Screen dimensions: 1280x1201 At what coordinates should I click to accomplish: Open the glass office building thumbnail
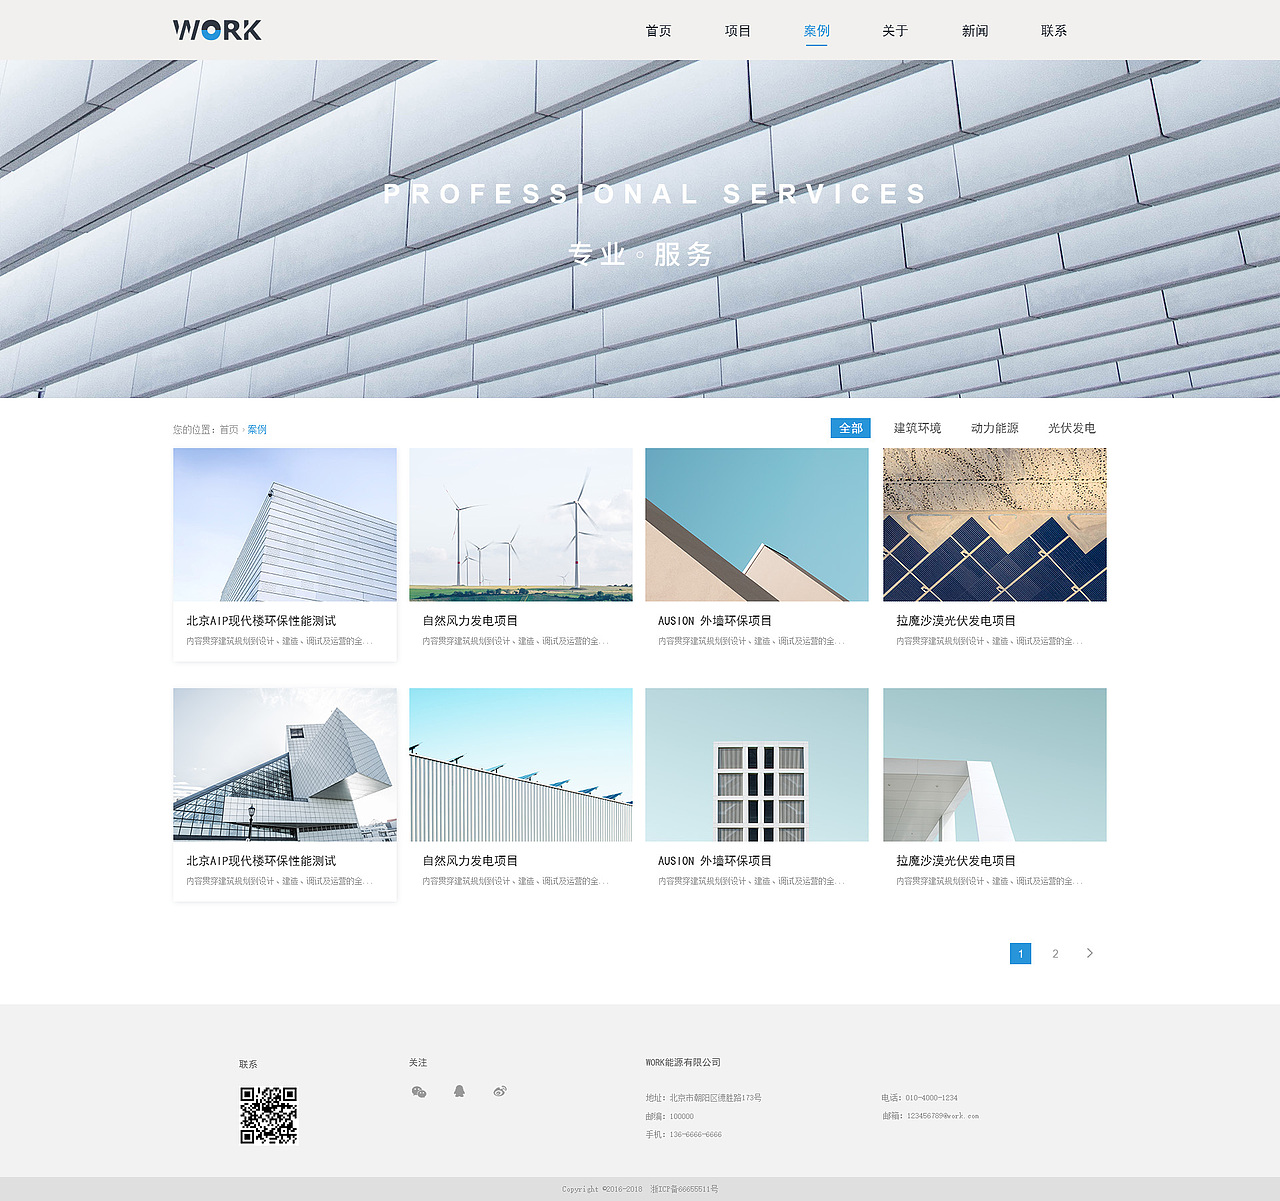click(285, 524)
